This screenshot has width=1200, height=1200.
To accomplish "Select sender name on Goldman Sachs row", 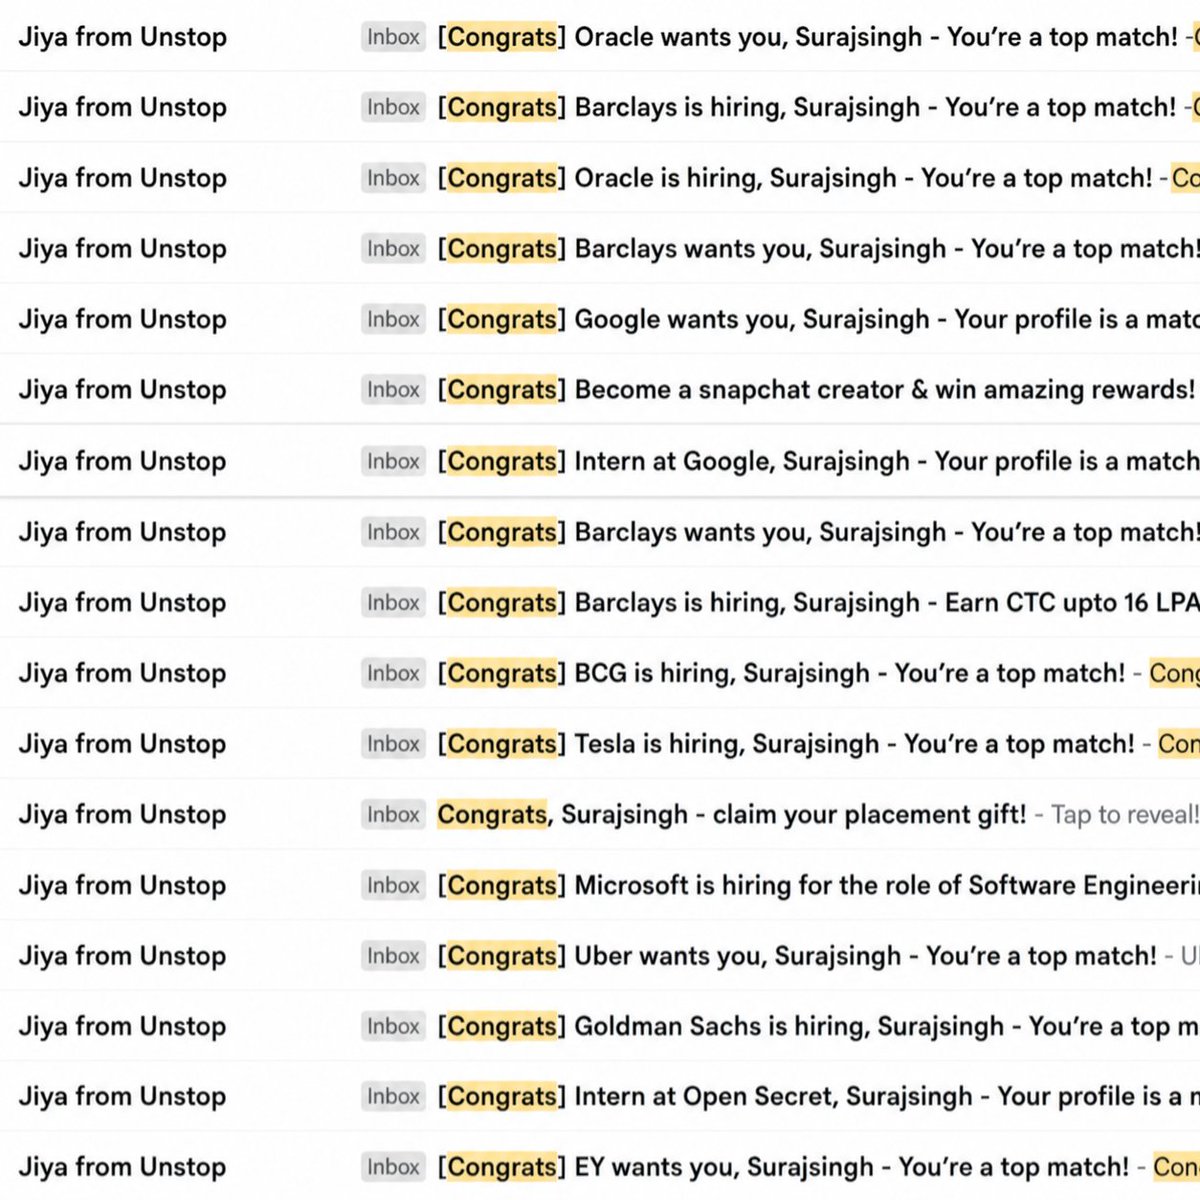I will tap(122, 1027).
